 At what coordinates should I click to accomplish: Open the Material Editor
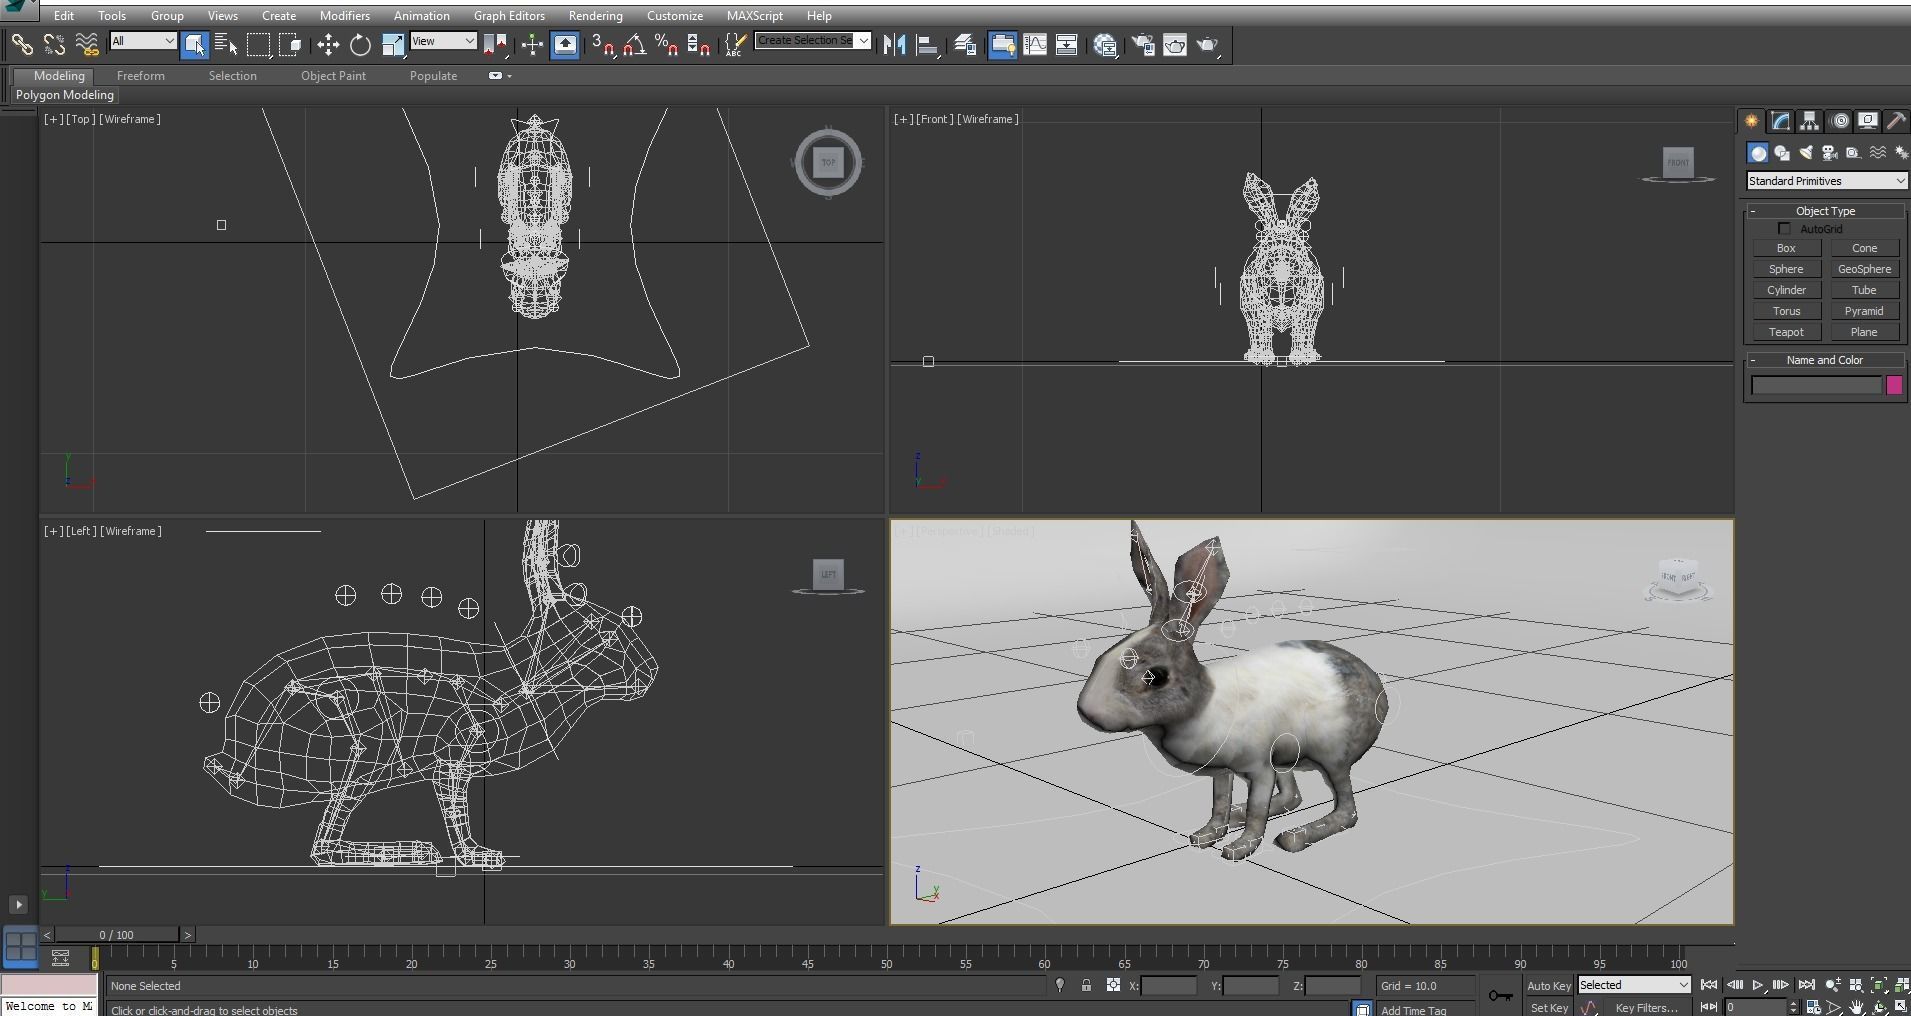[1105, 44]
